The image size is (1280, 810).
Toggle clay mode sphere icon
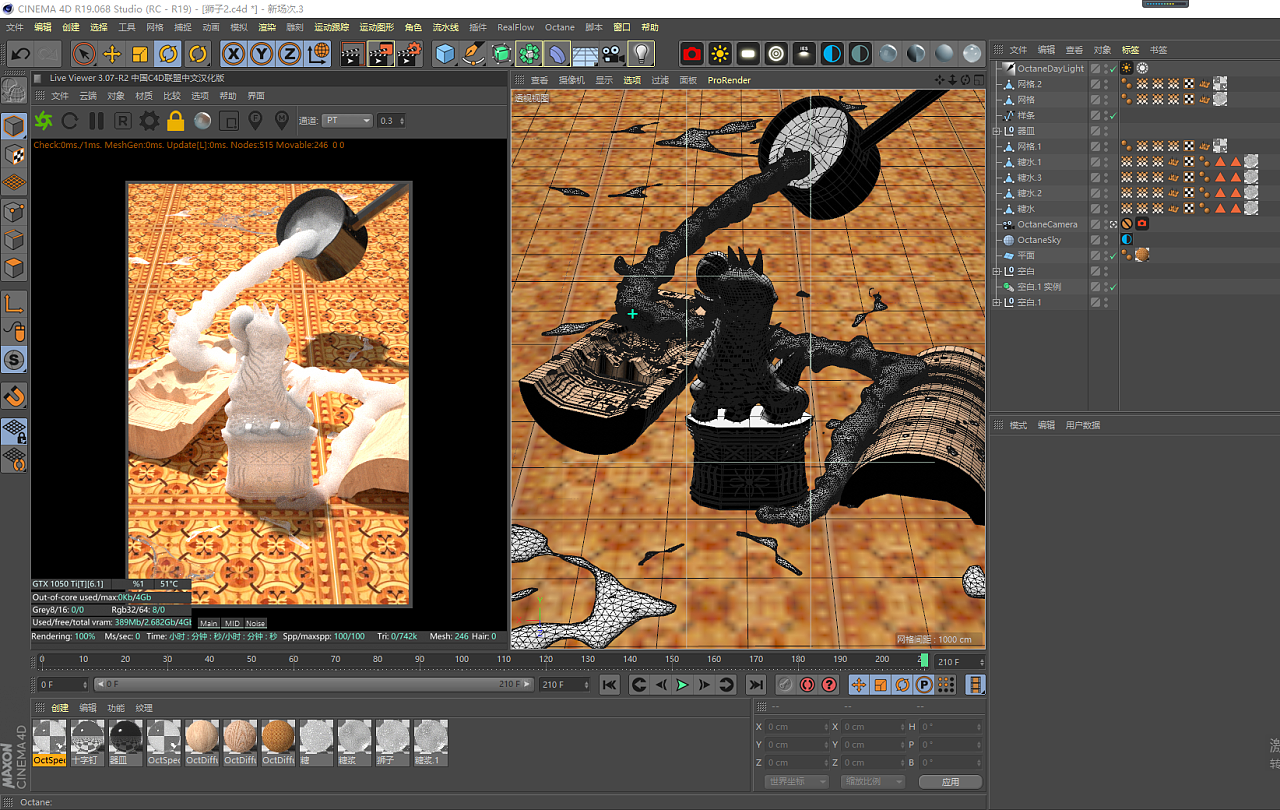(202, 121)
